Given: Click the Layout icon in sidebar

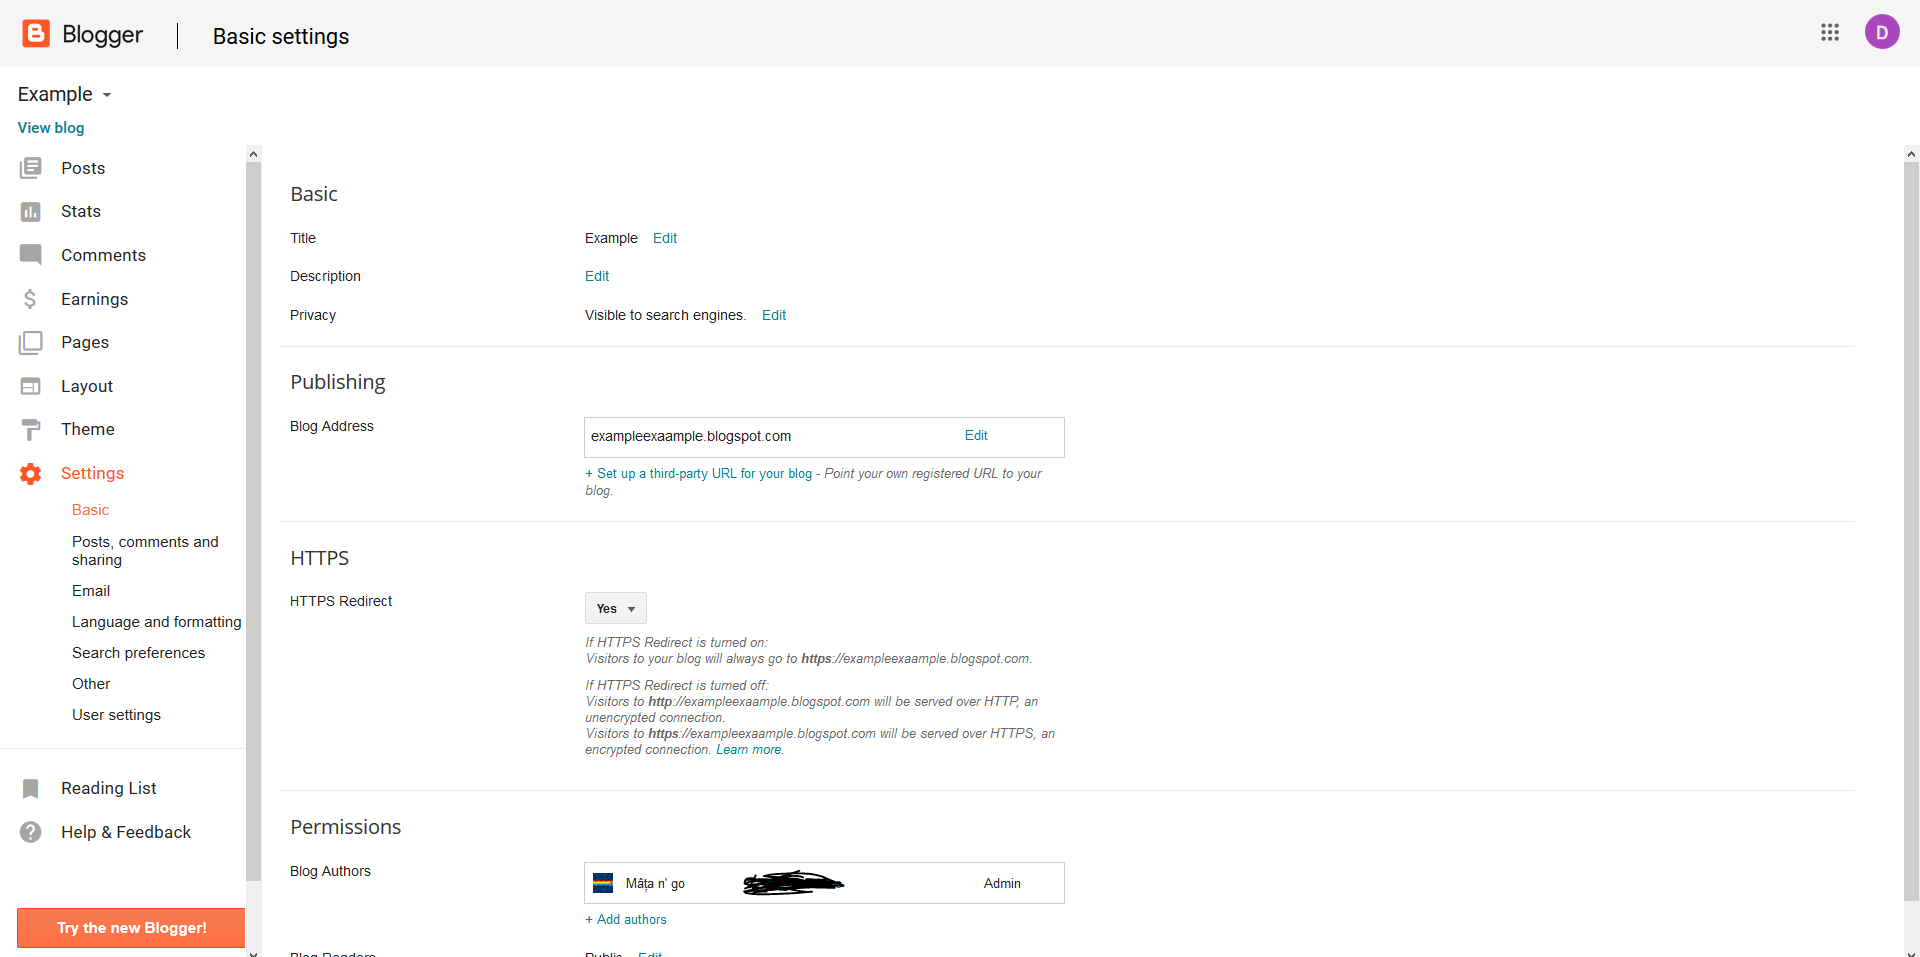Looking at the screenshot, I should tap(31, 386).
